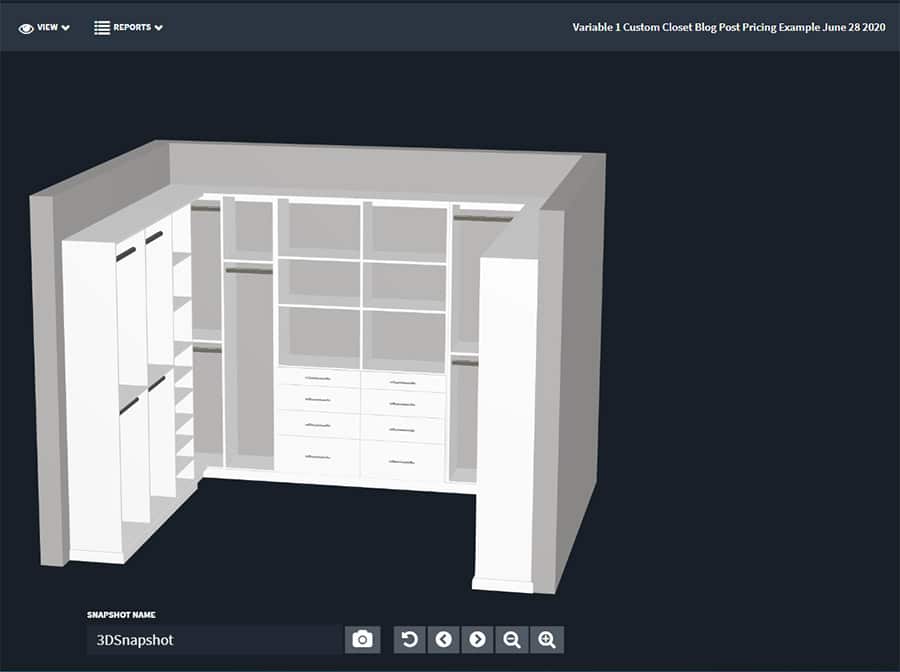The width and height of the screenshot is (900, 672).
Task: Click the upper-left center shelf cubby
Action: [320, 230]
